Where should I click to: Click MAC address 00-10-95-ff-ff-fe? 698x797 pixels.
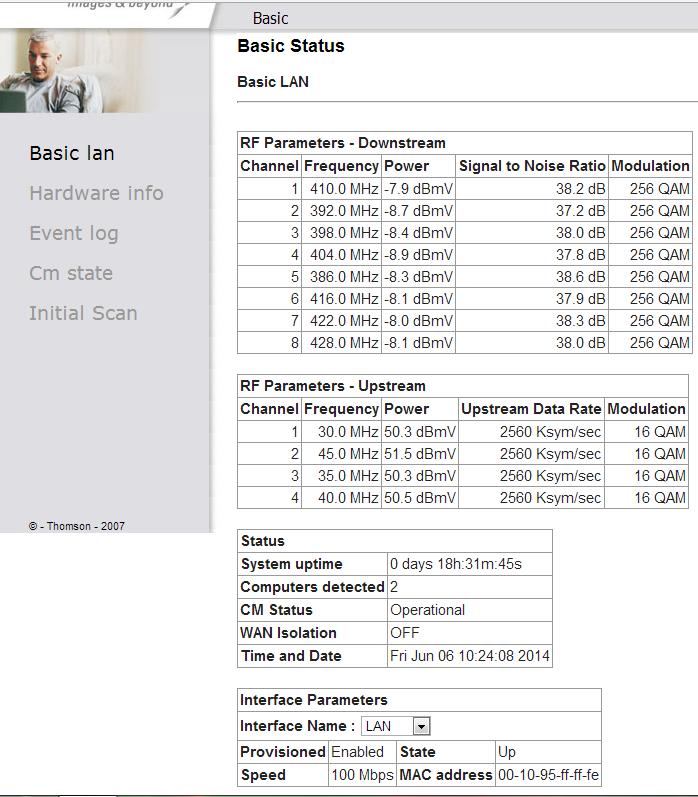point(549,775)
